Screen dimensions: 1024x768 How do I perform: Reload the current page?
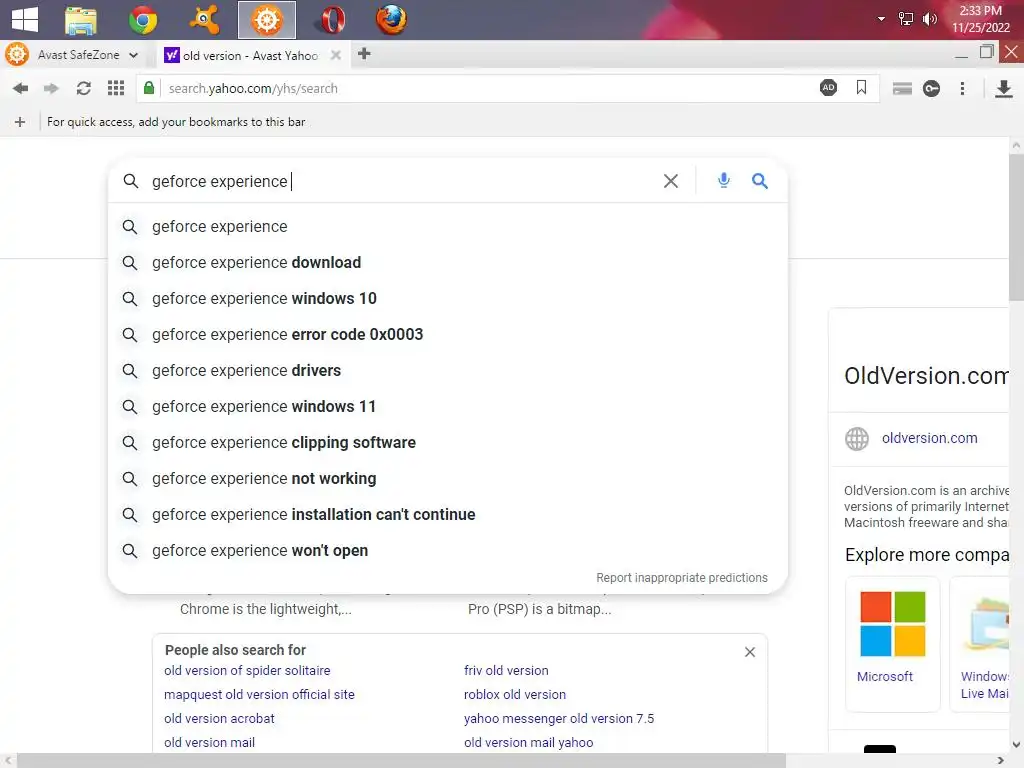[84, 88]
